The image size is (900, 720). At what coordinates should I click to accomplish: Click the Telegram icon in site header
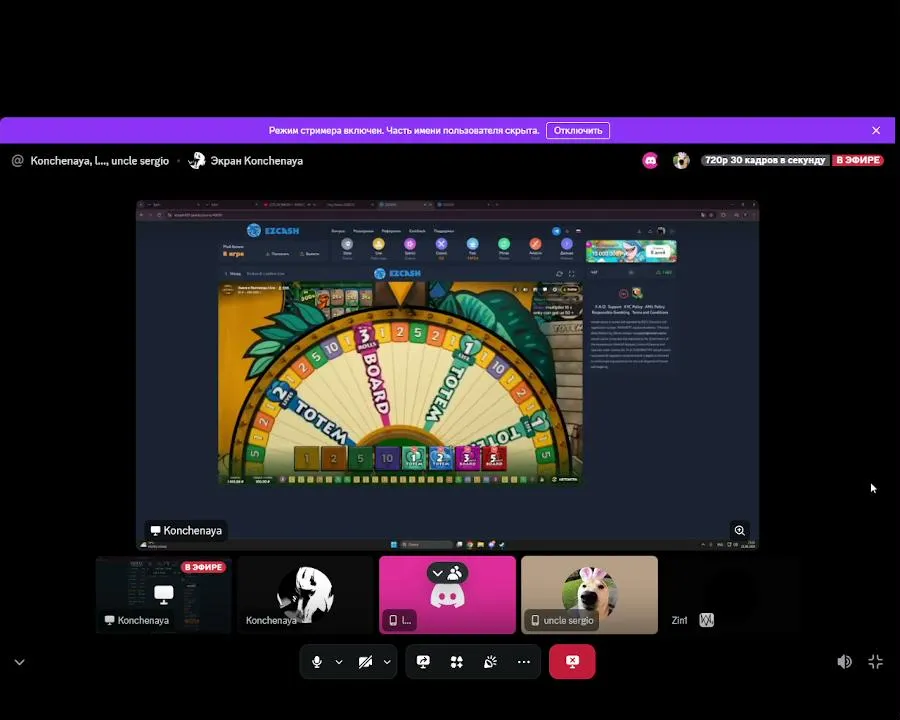[556, 231]
